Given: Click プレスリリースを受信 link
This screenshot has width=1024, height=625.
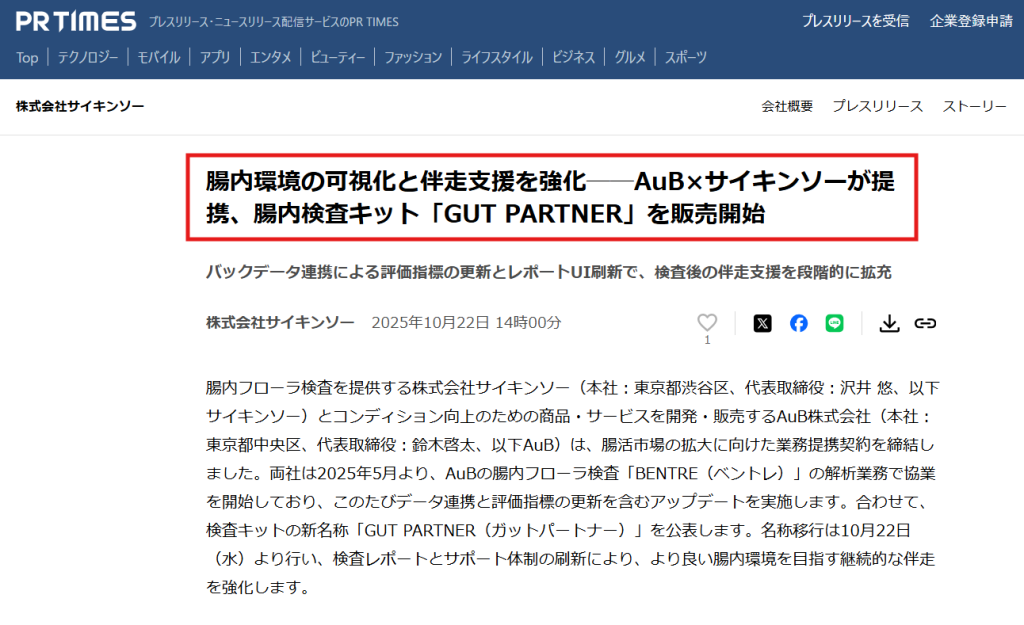Looking at the screenshot, I should (856, 21).
